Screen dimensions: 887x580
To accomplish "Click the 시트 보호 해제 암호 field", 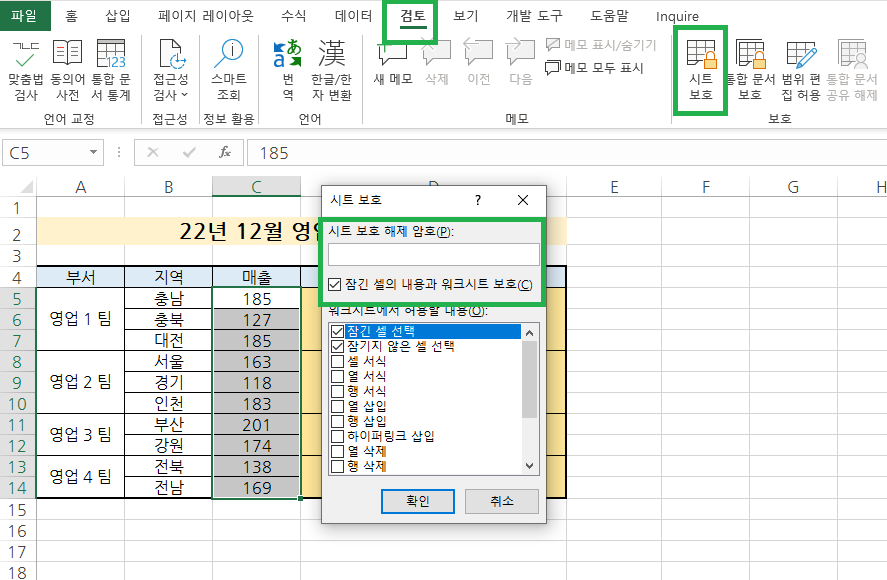I will [x=434, y=255].
